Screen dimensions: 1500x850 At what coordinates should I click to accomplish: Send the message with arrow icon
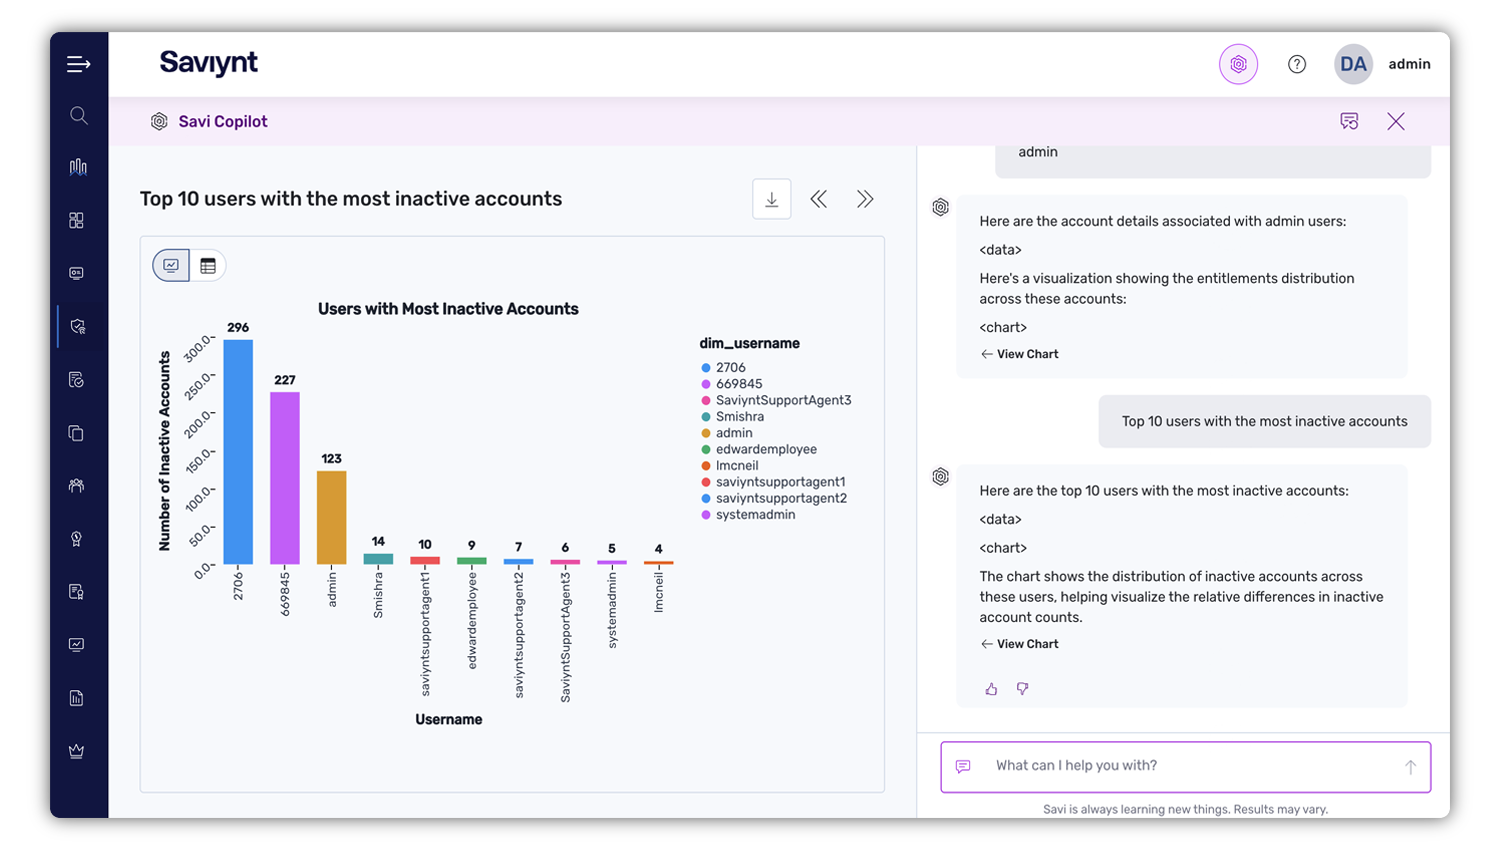pyautogui.click(x=1410, y=767)
